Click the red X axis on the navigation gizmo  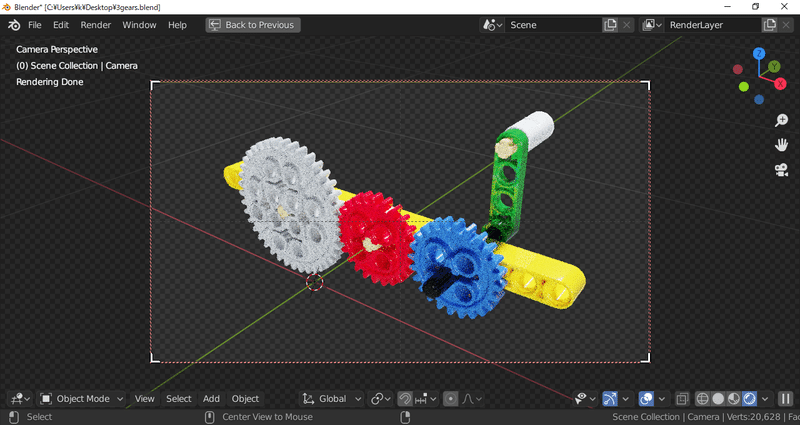[780, 84]
